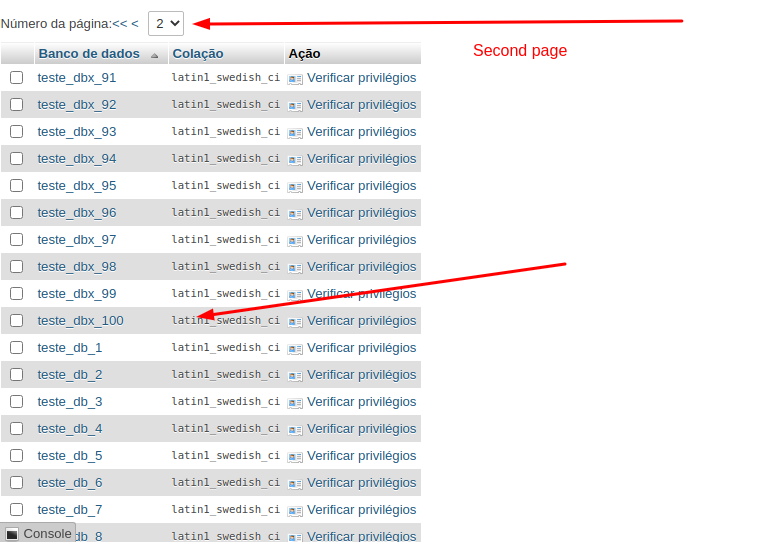Check the teste_dbx_94 row checkbox

16,158
